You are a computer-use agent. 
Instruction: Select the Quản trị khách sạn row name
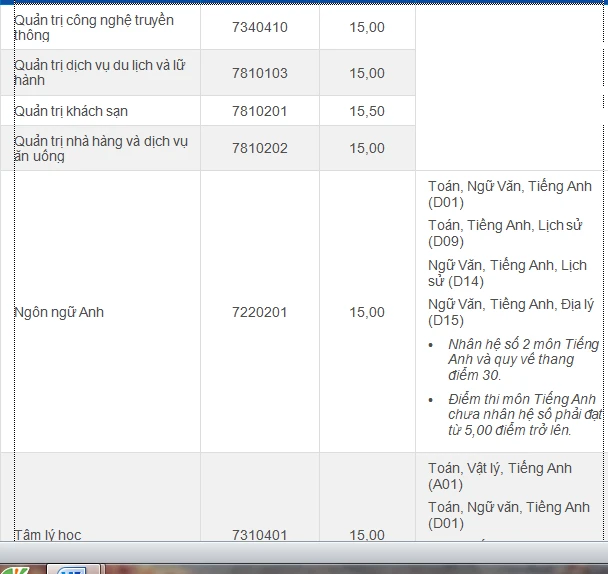coord(71,111)
